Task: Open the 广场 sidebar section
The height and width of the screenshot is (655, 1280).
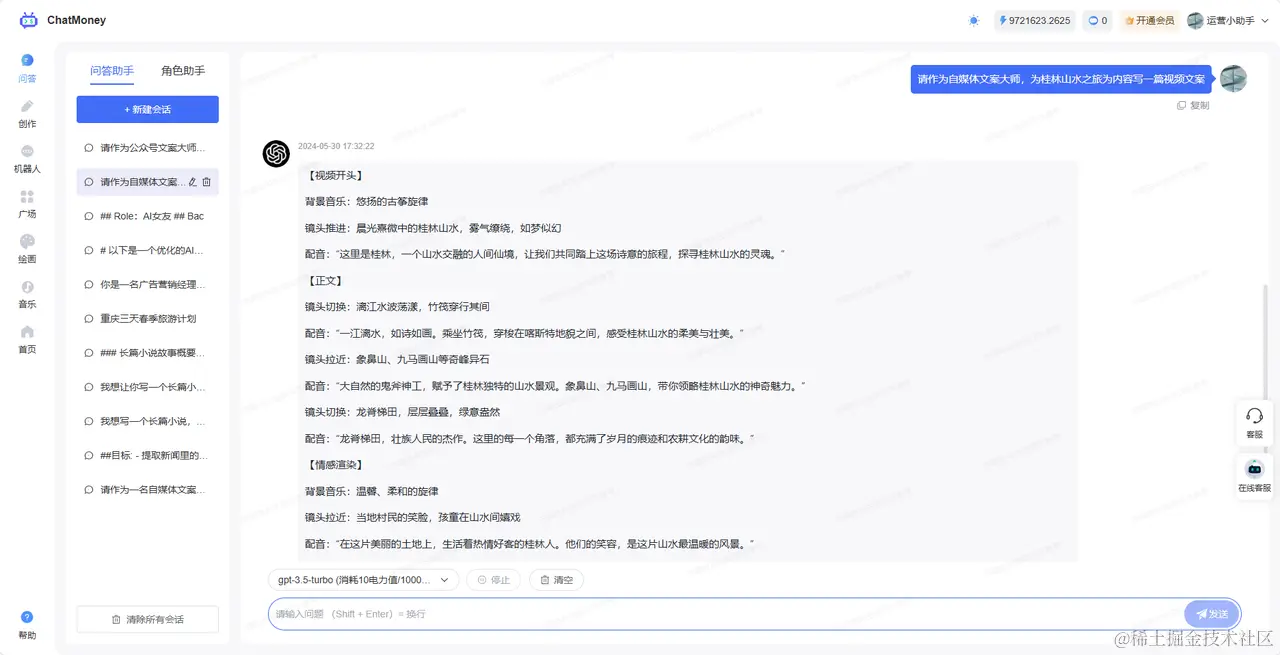Action: click(x=27, y=204)
